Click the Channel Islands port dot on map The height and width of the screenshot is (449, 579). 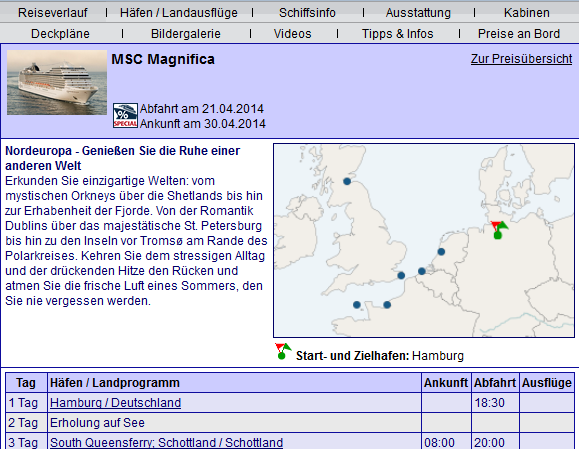point(357,305)
